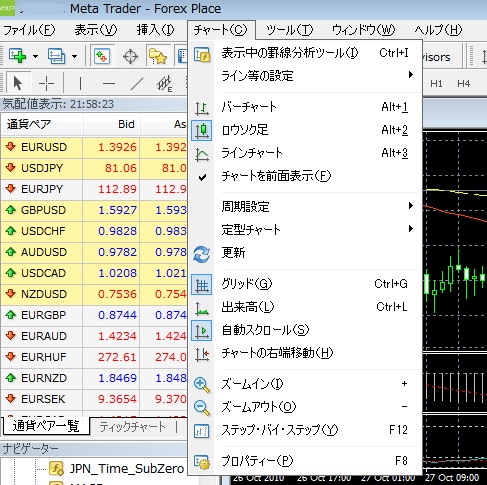Viewport: 487px width, 485px height.
Task: Toggle グリッド(G) grid display
Action: pyautogui.click(x=304, y=284)
